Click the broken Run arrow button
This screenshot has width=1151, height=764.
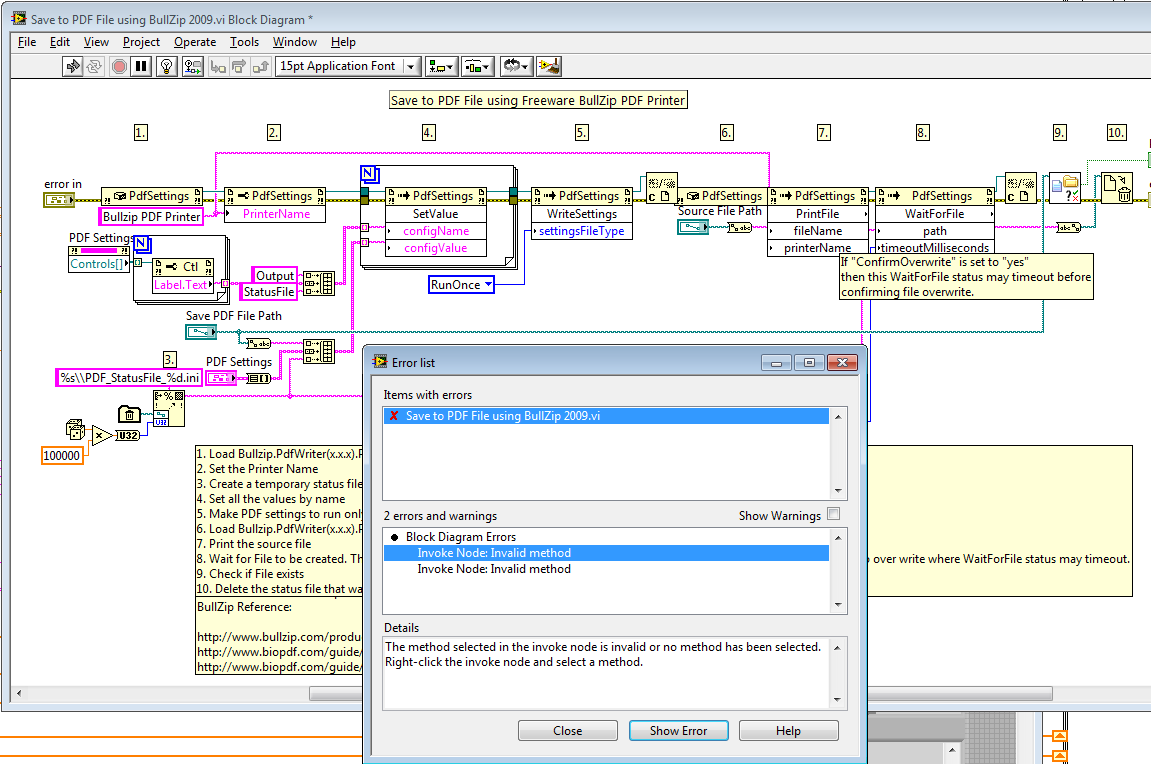[x=73, y=66]
